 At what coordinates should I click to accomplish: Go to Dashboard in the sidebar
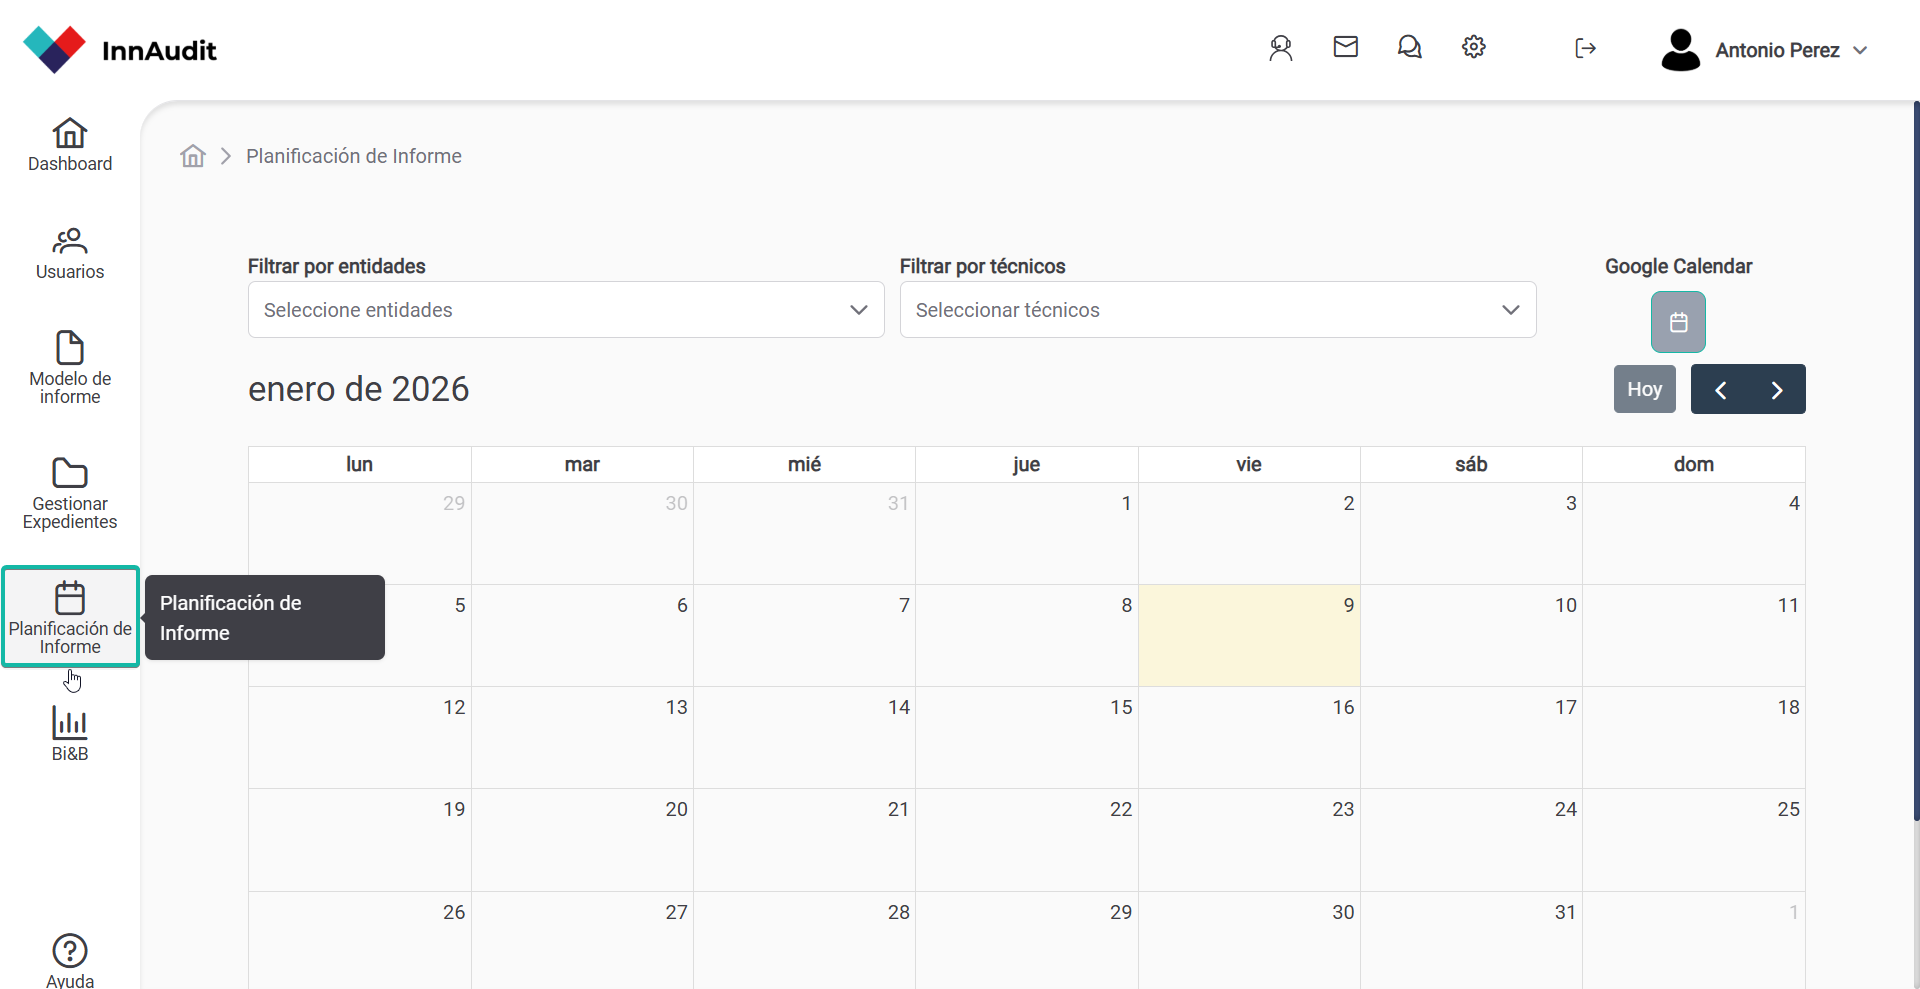pyautogui.click(x=70, y=145)
